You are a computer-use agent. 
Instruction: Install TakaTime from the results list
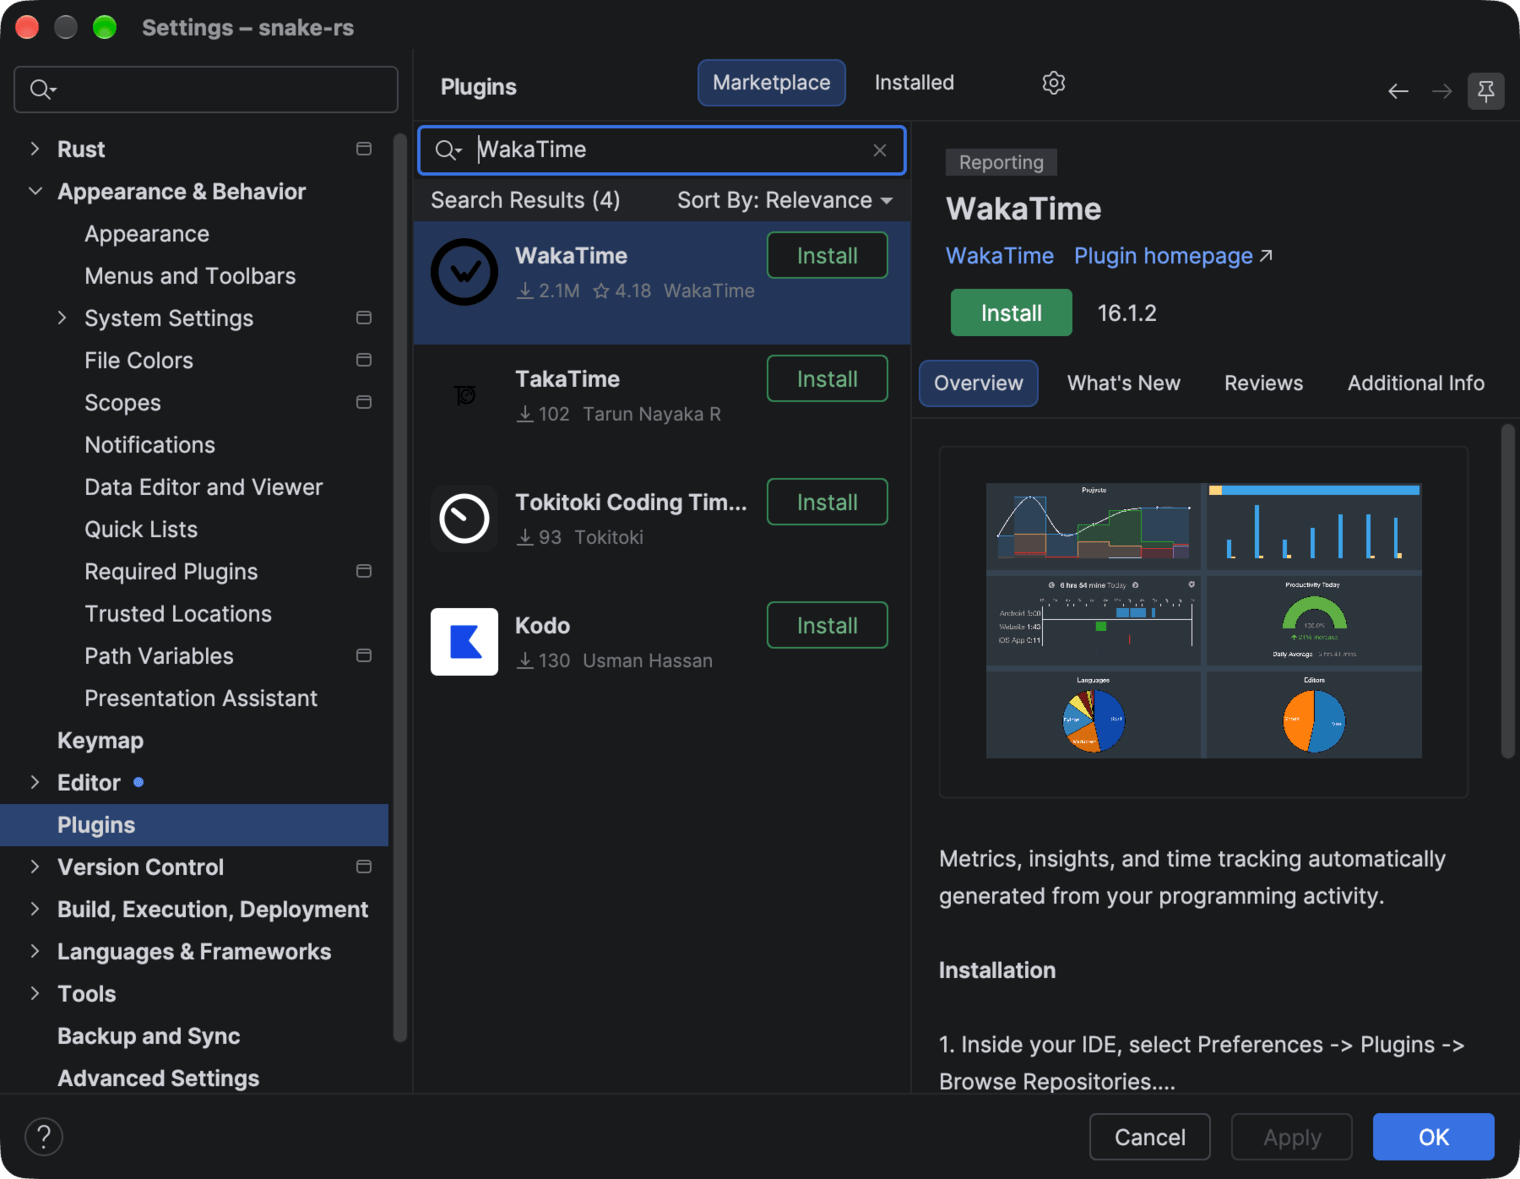(x=827, y=379)
